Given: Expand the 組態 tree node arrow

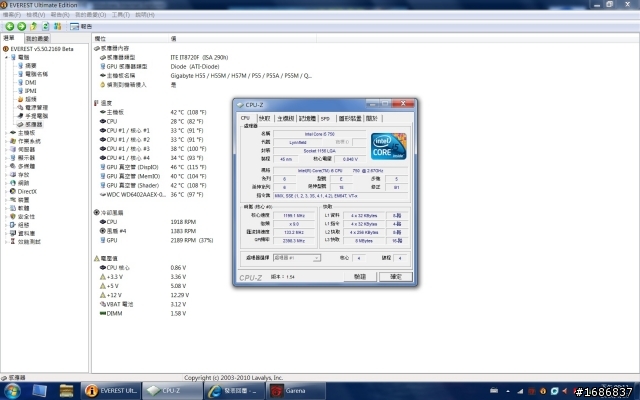Looking at the screenshot, I should [x=7, y=225].
